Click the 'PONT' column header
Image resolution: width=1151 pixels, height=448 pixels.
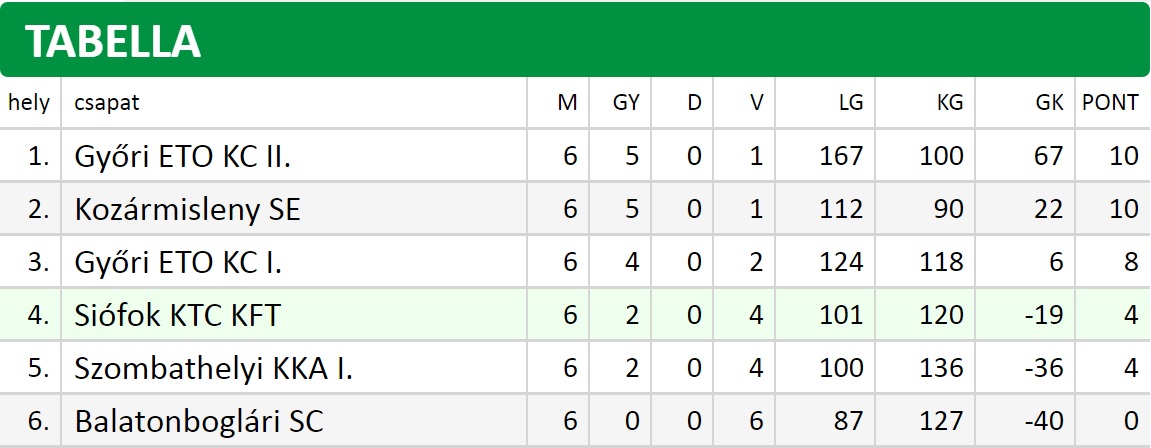[1110, 103]
